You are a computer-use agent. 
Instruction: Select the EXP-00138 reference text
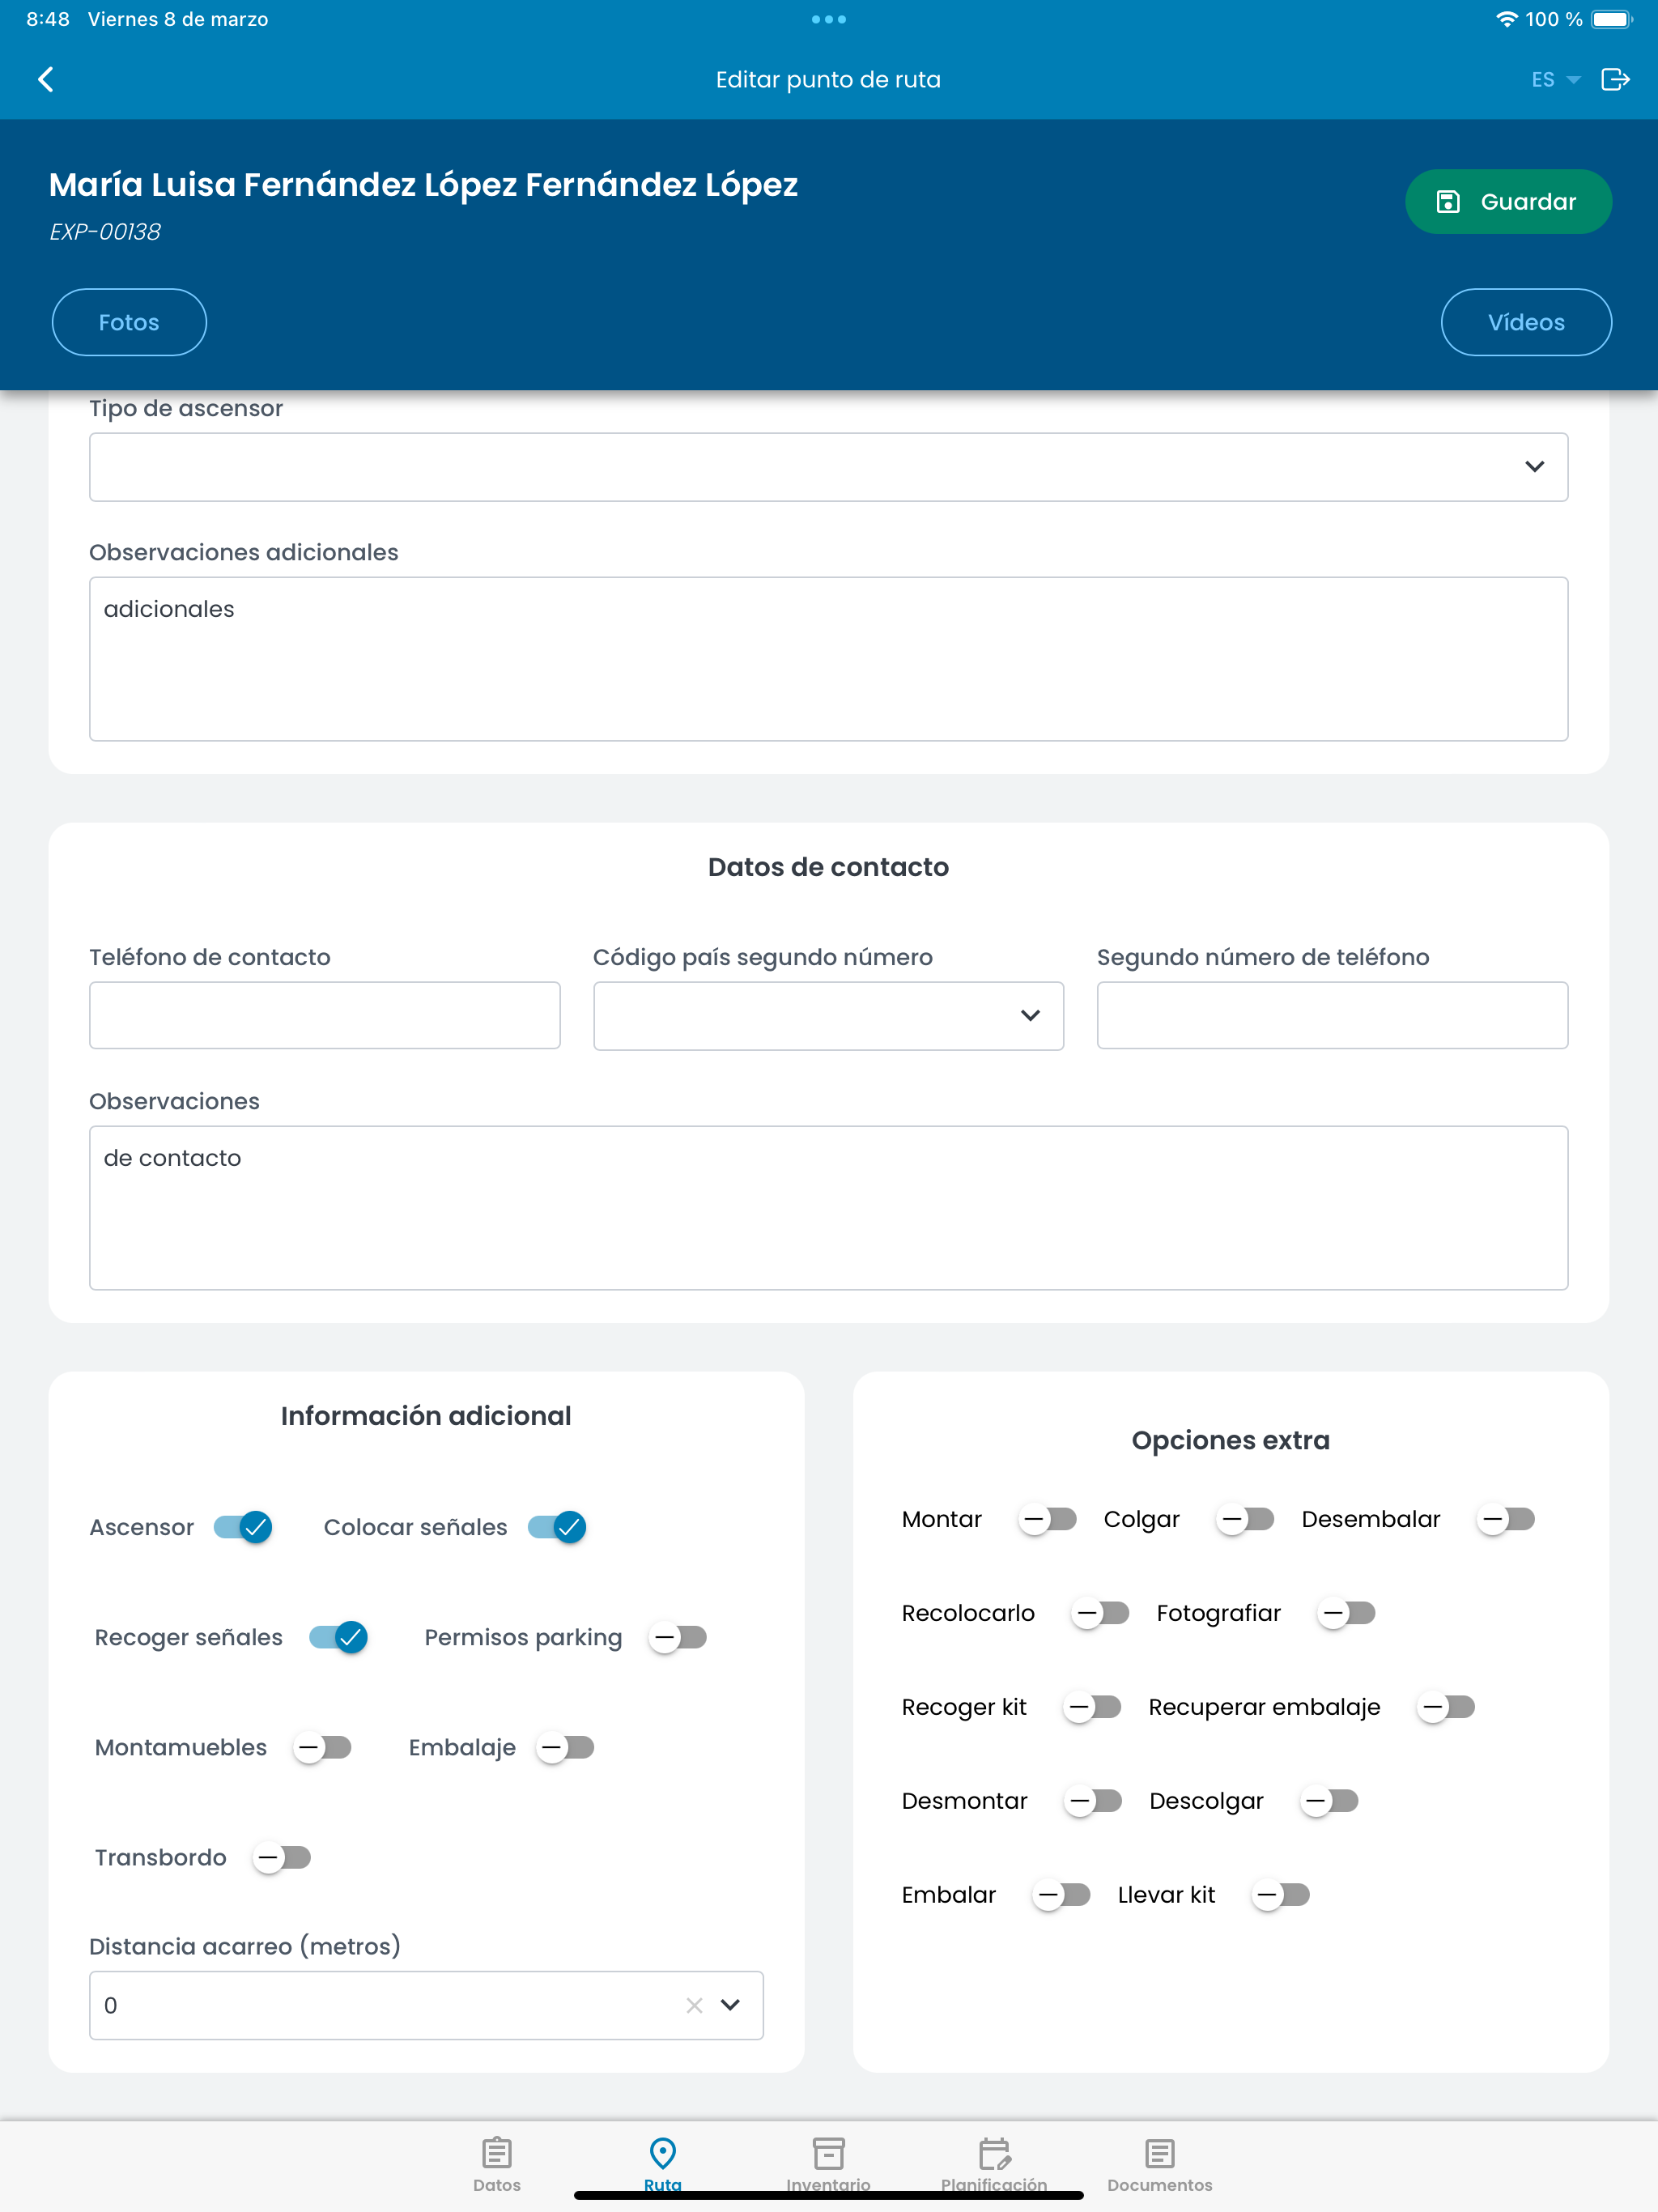click(x=105, y=232)
